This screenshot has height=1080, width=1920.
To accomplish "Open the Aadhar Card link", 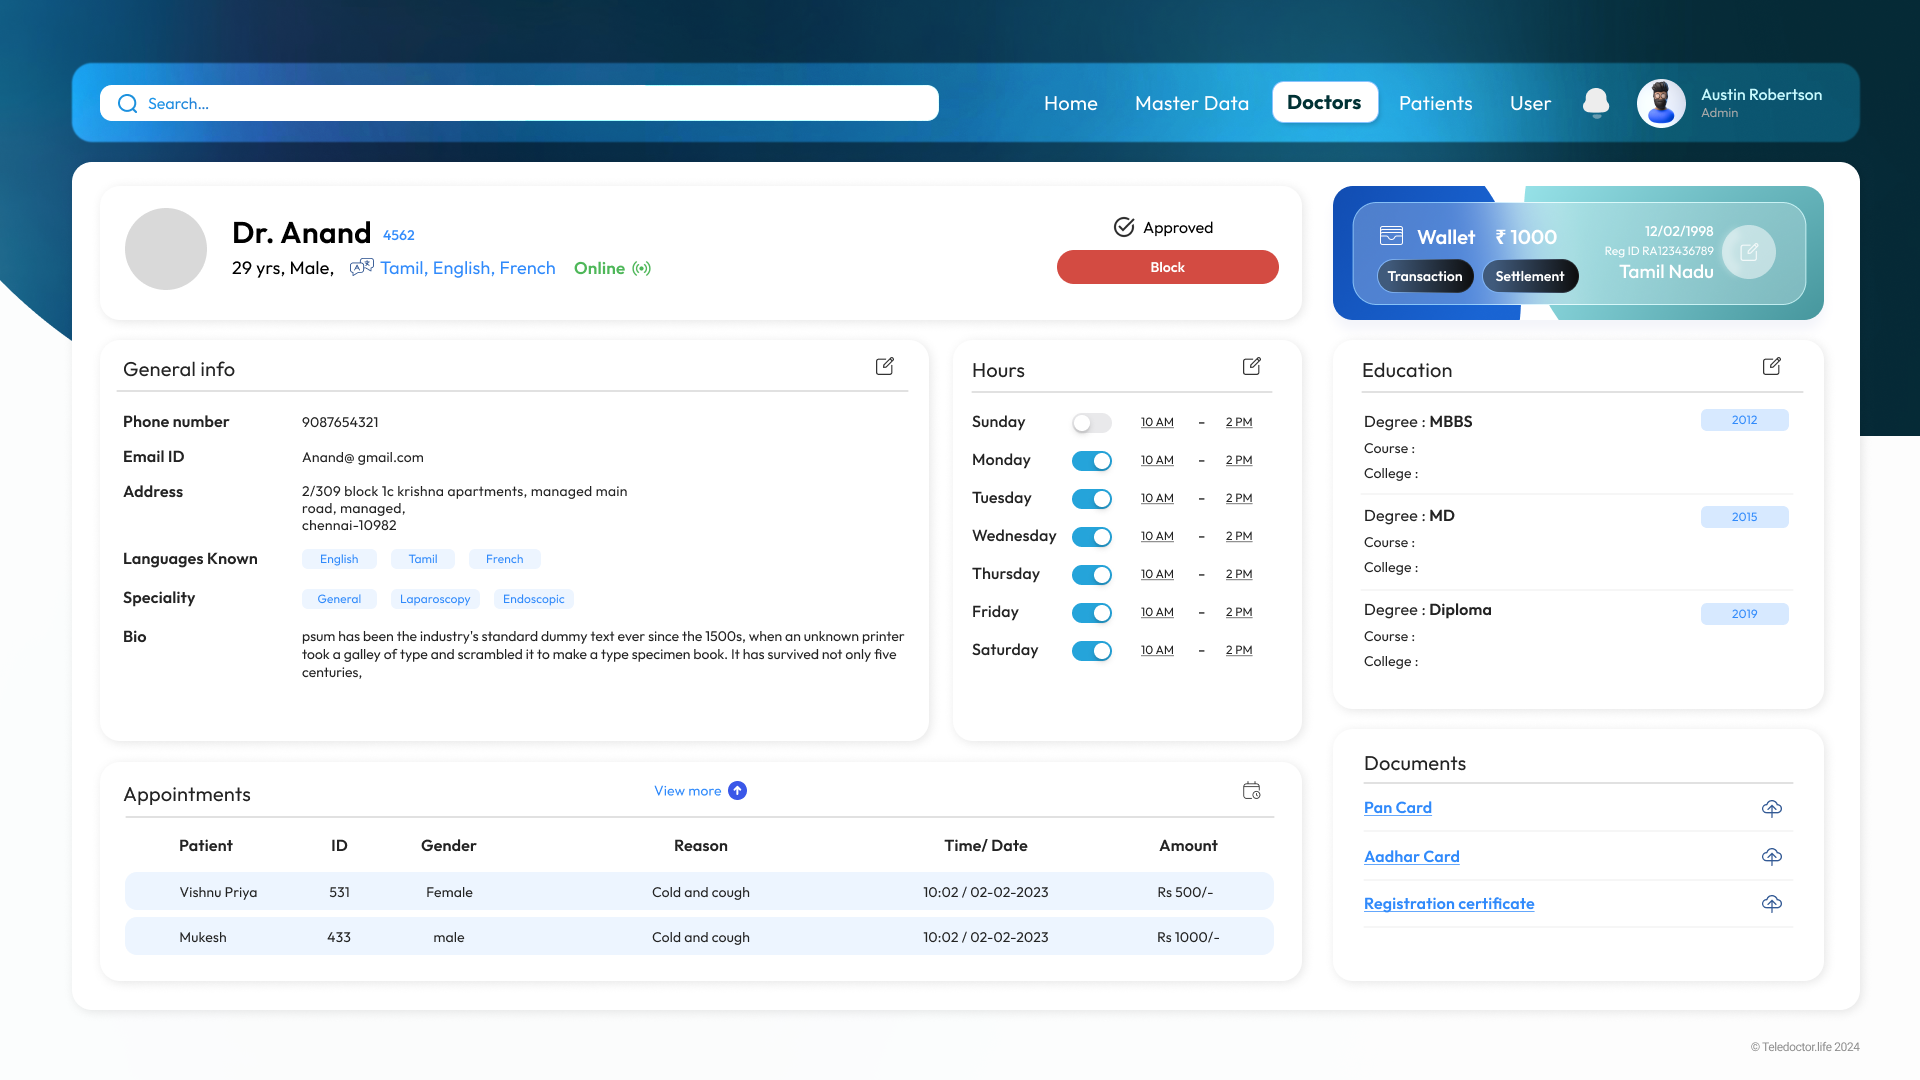I will [1411, 856].
